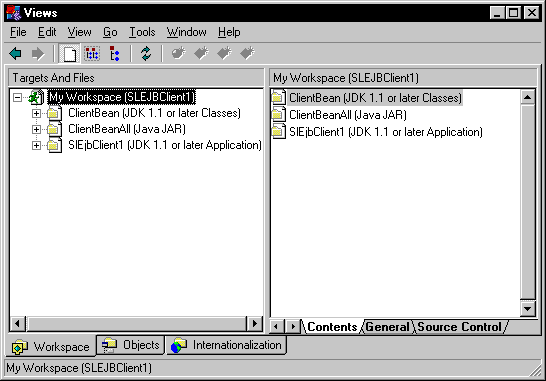Click SIEjbClient1 folder icon in contents pane
This screenshot has height=381, width=546.
[x=279, y=132]
